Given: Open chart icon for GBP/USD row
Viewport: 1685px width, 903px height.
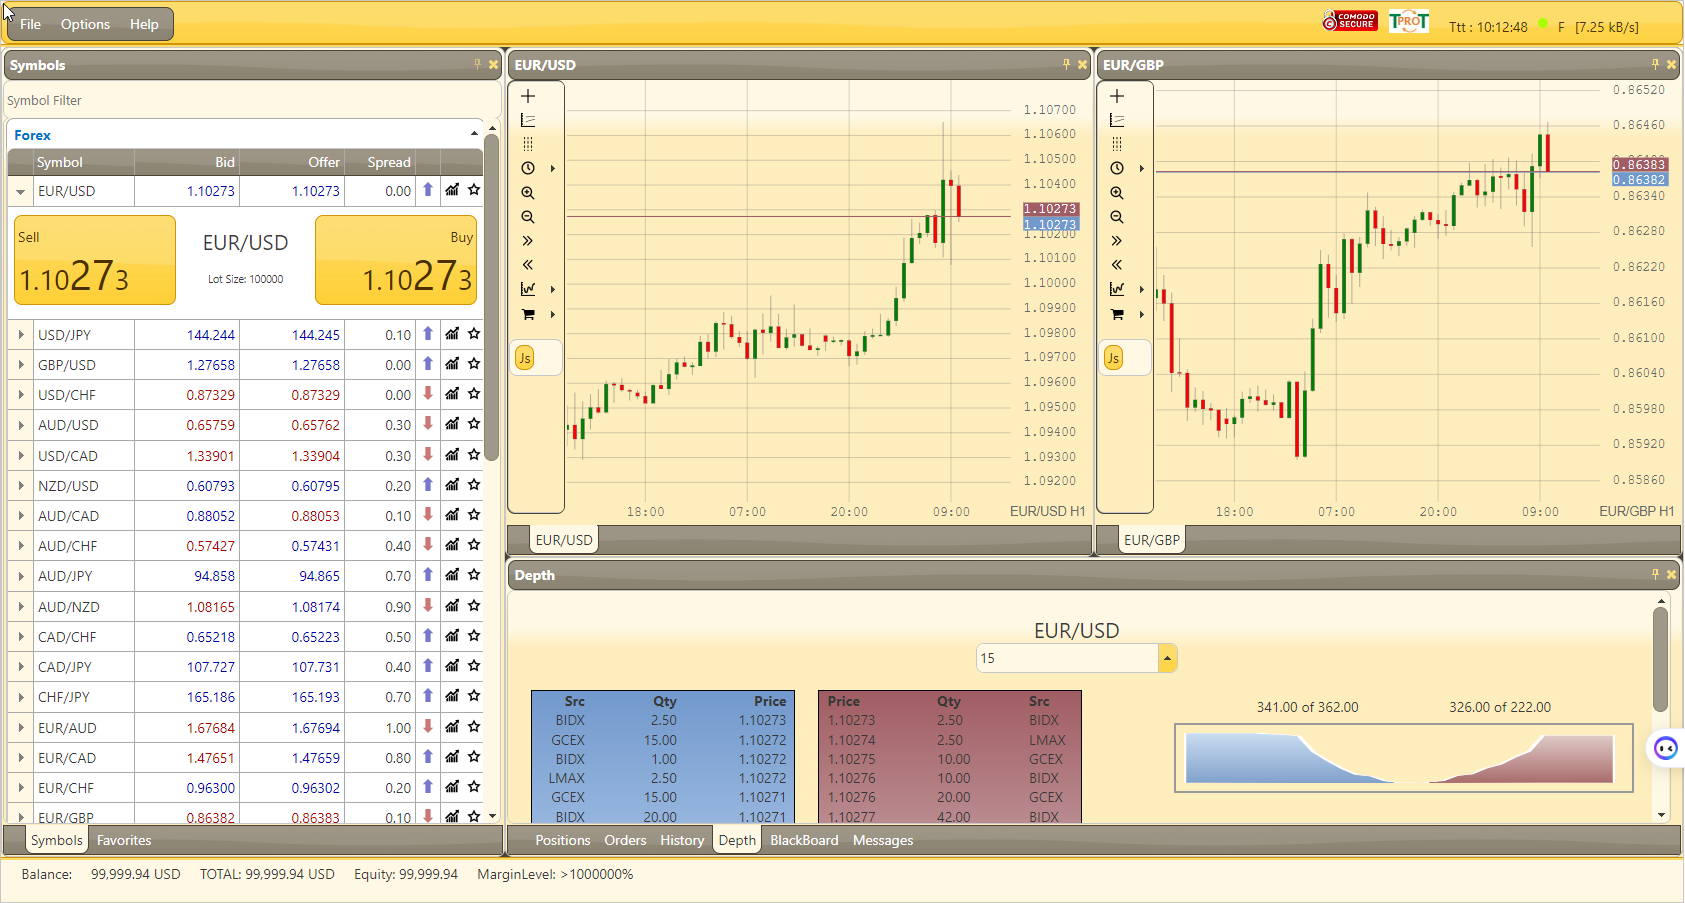Looking at the screenshot, I should pos(452,364).
